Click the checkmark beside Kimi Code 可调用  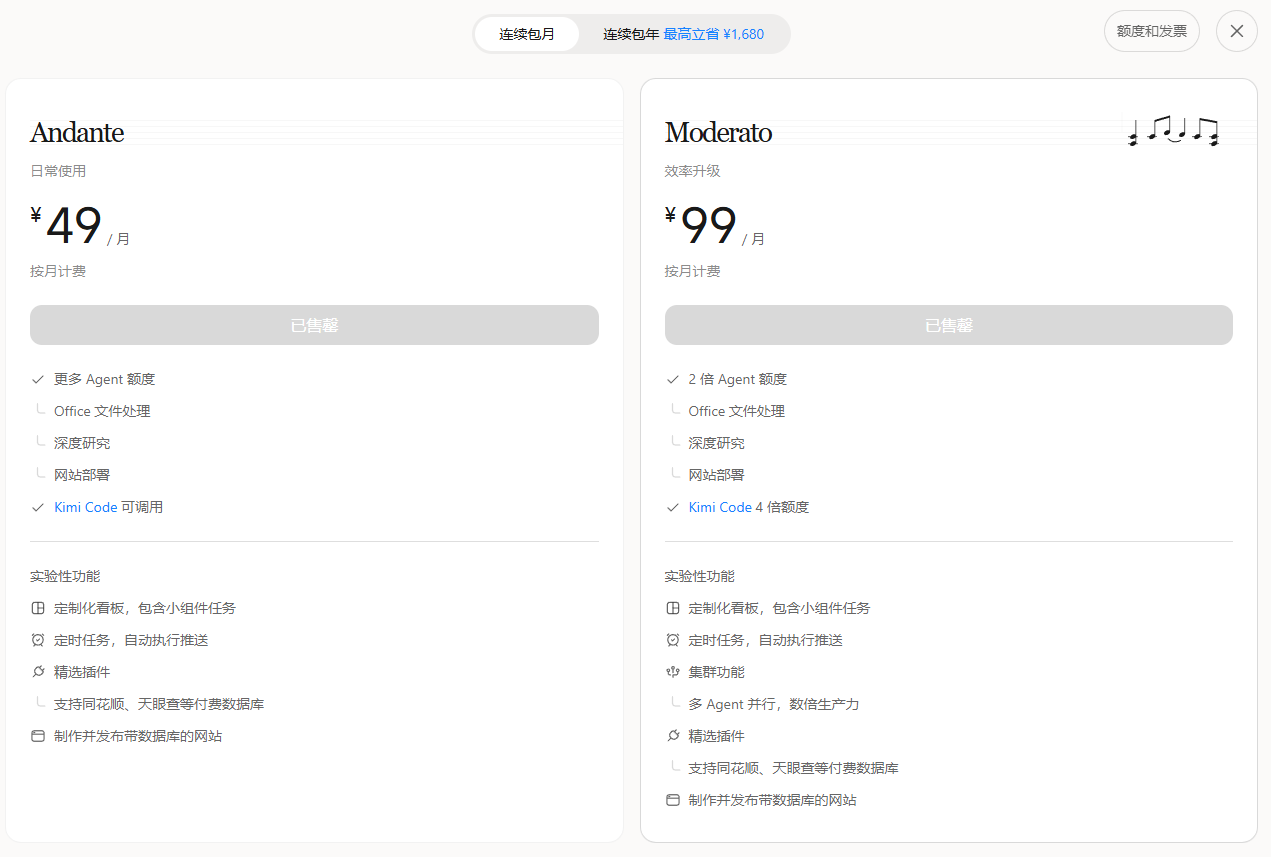(x=38, y=507)
